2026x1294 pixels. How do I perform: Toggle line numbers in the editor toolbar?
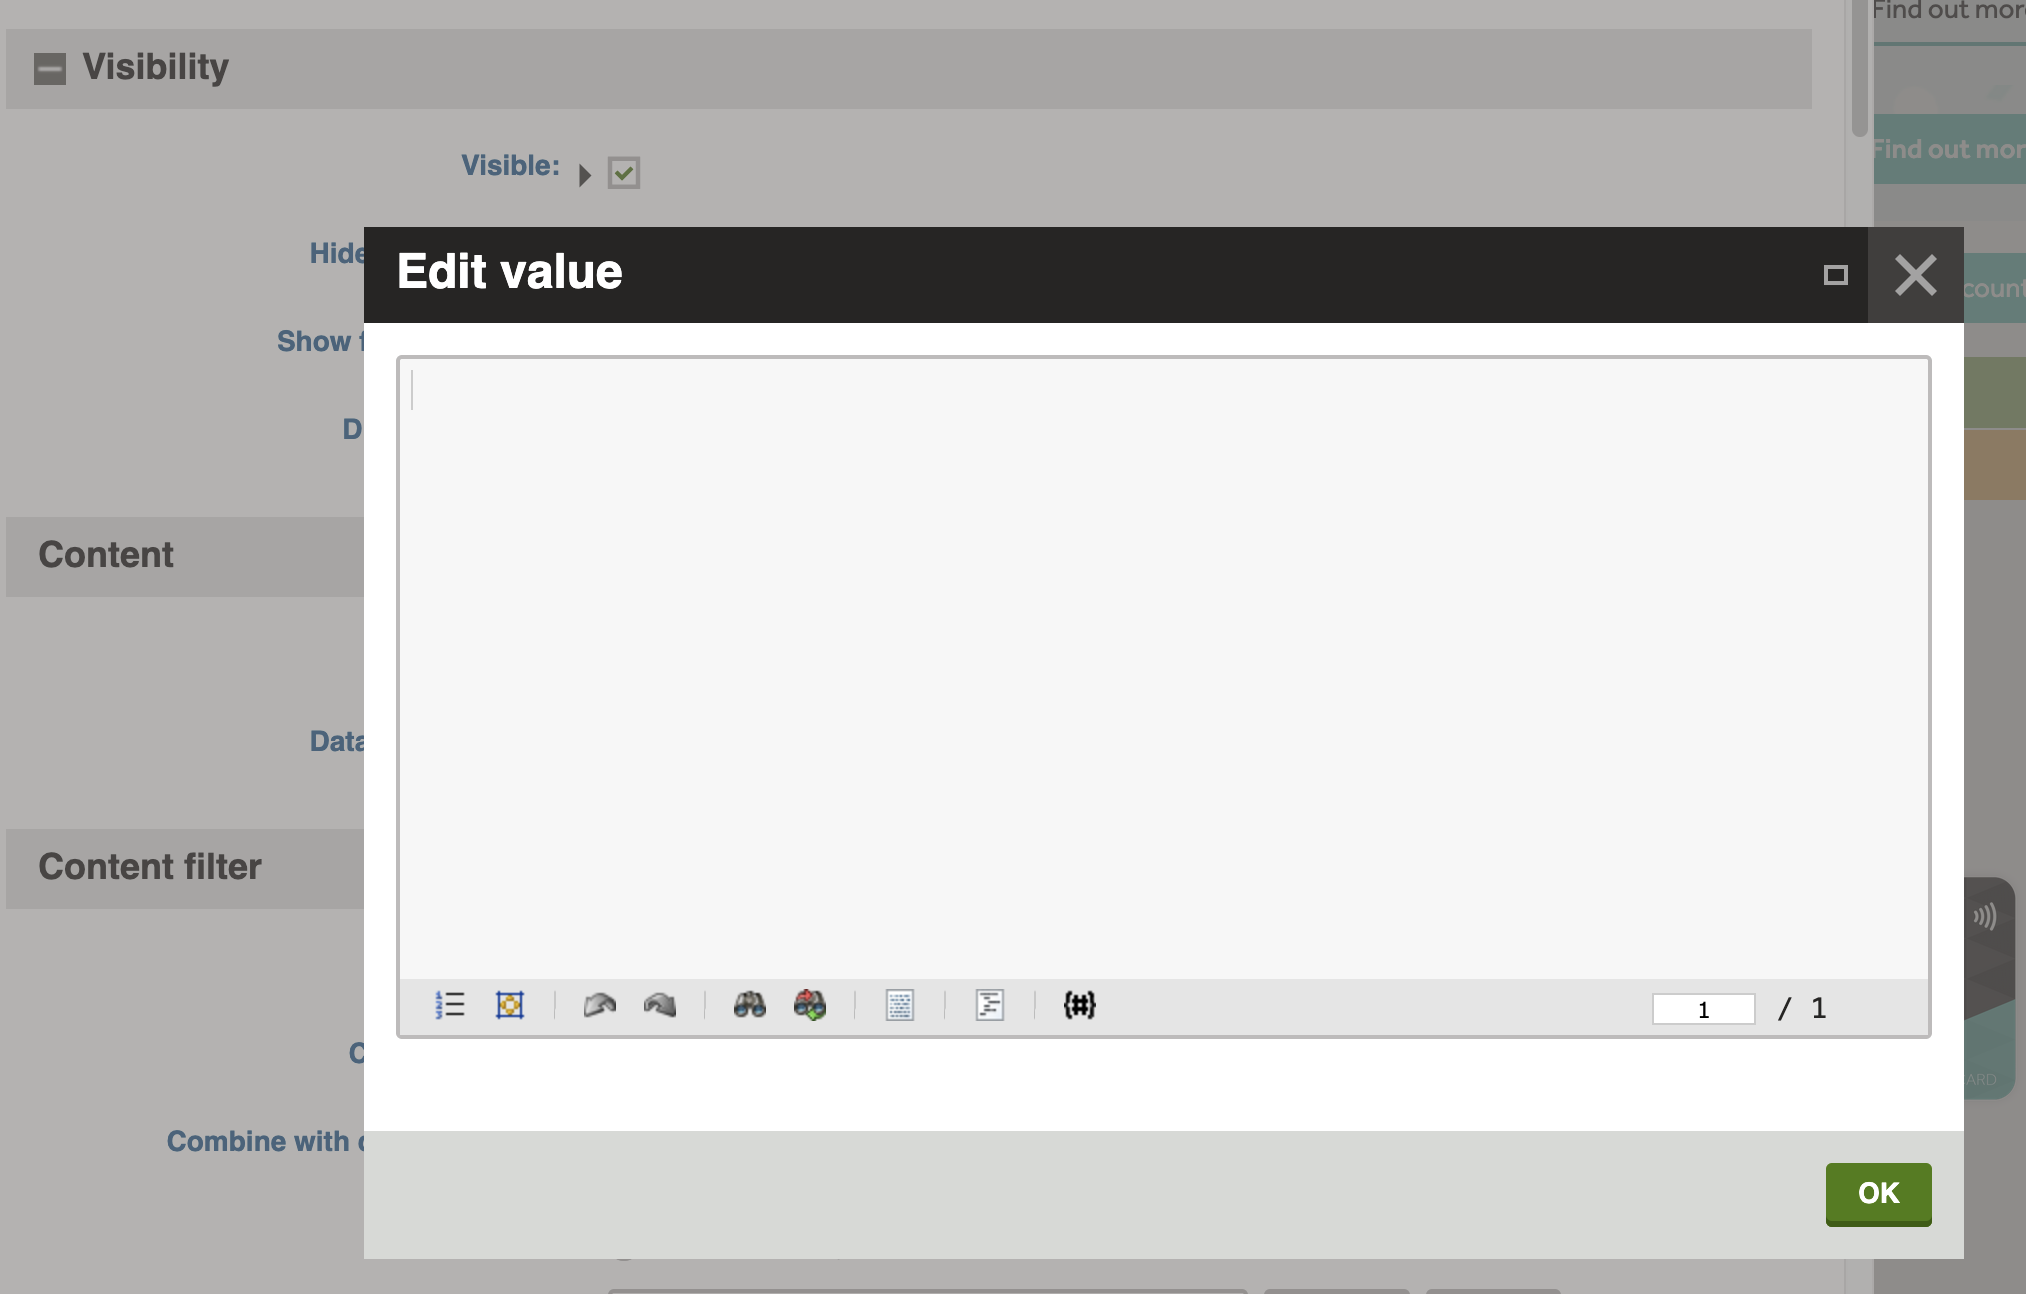pos(450,1005)
